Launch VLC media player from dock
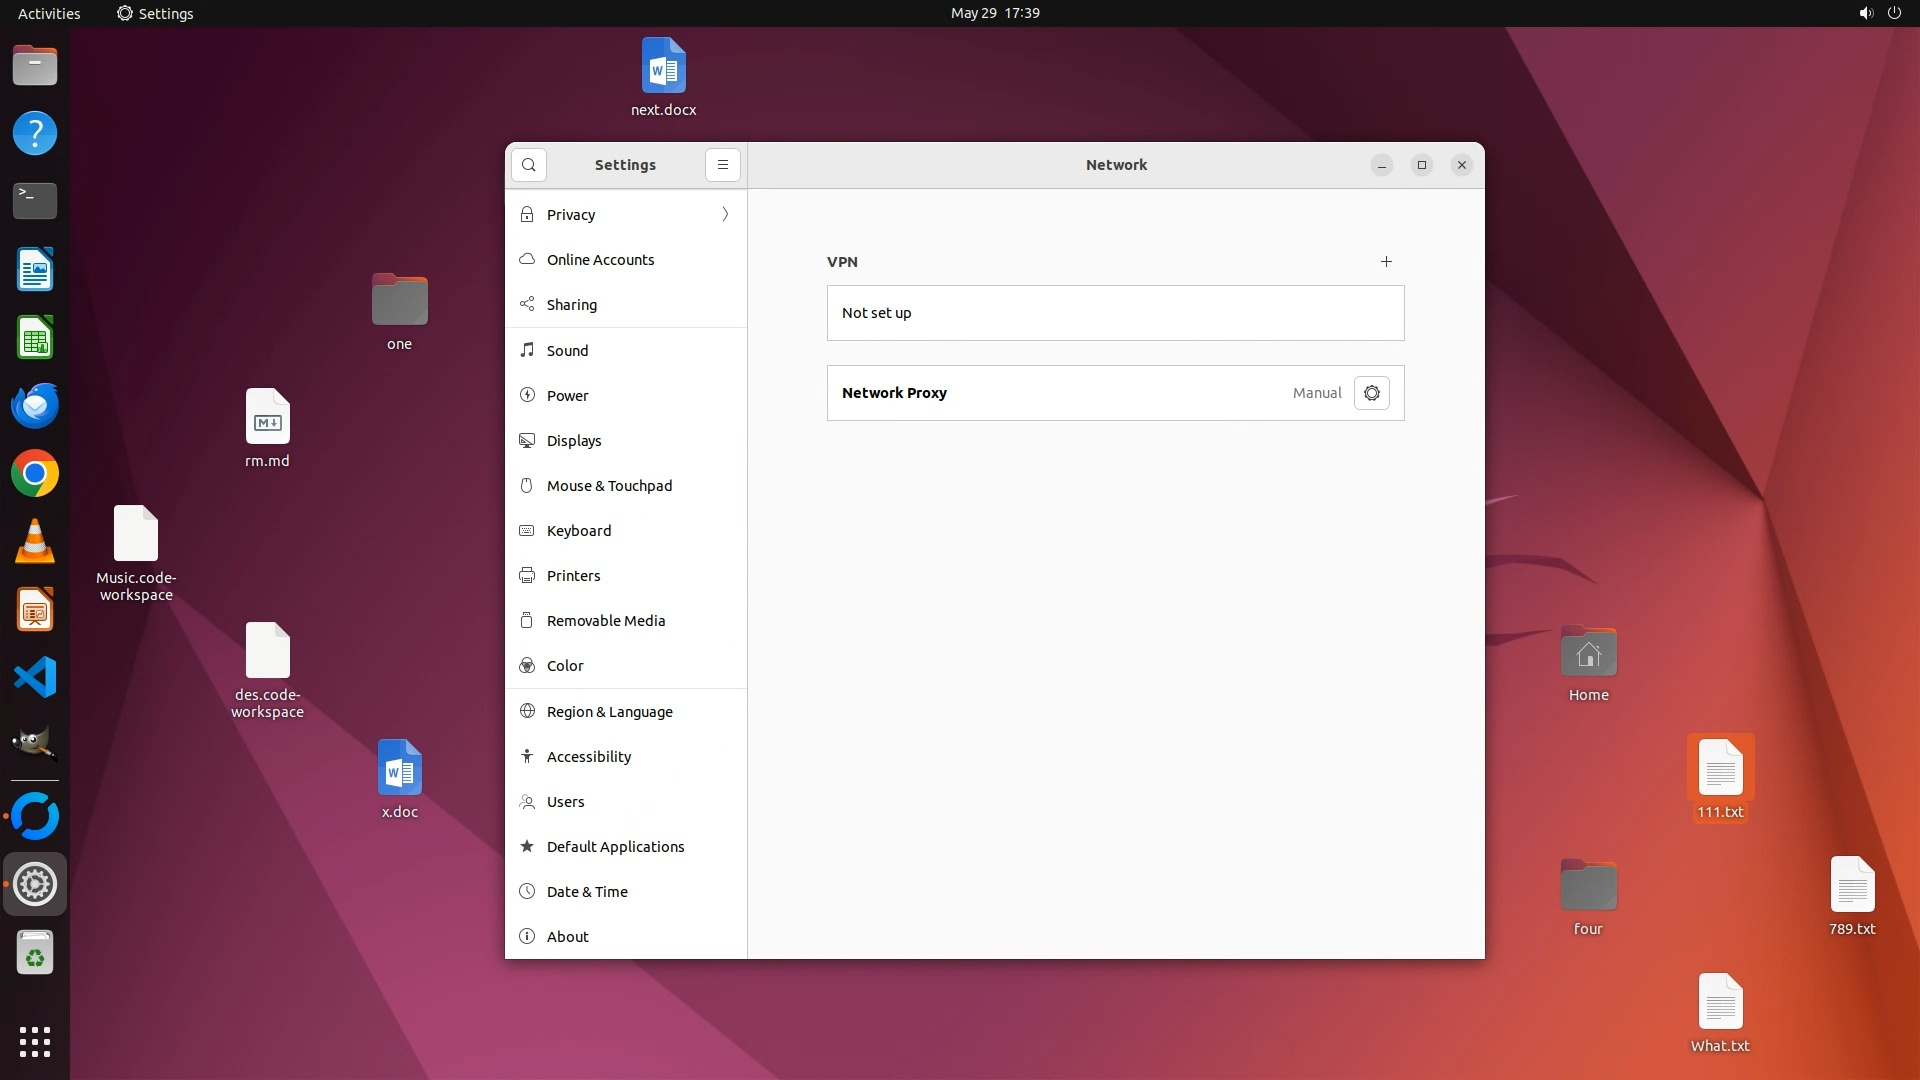The width and height of the screenshot is (1920, 1080). [x=35, y=542]
